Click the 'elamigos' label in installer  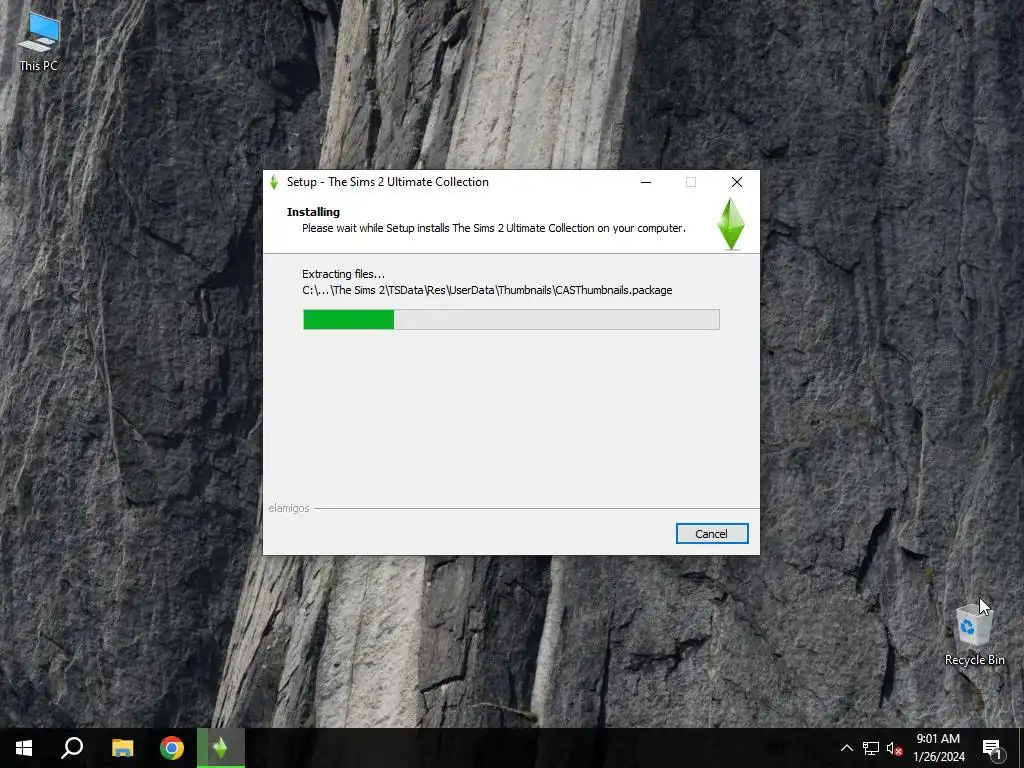pyautogui.click(x=289, y=508)
